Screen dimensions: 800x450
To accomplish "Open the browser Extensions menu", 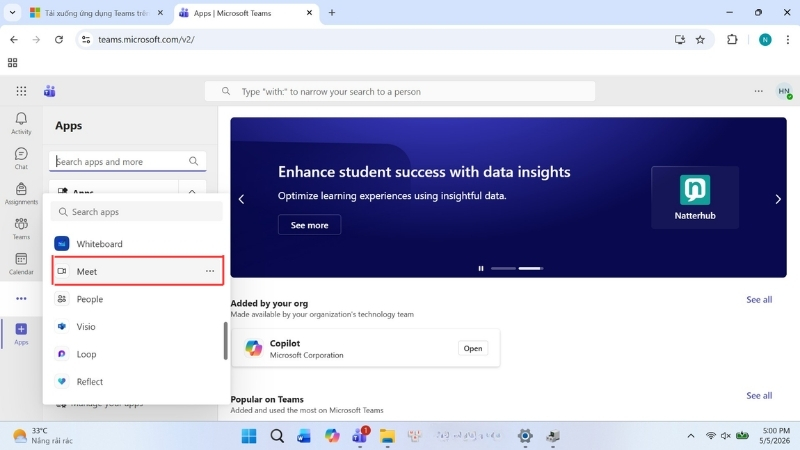I will [732, 39].
